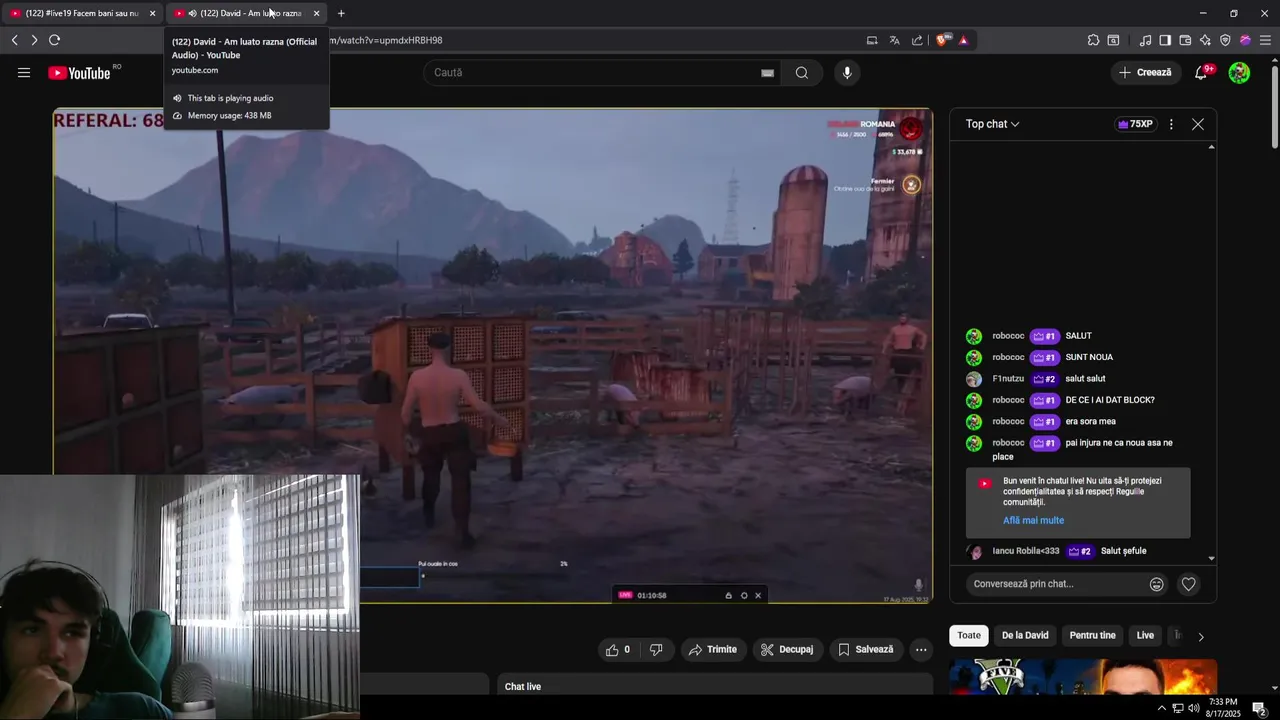Open settings gear on recording bar
This screenshot has height=720, width=1280.
(x=743, y=595)
